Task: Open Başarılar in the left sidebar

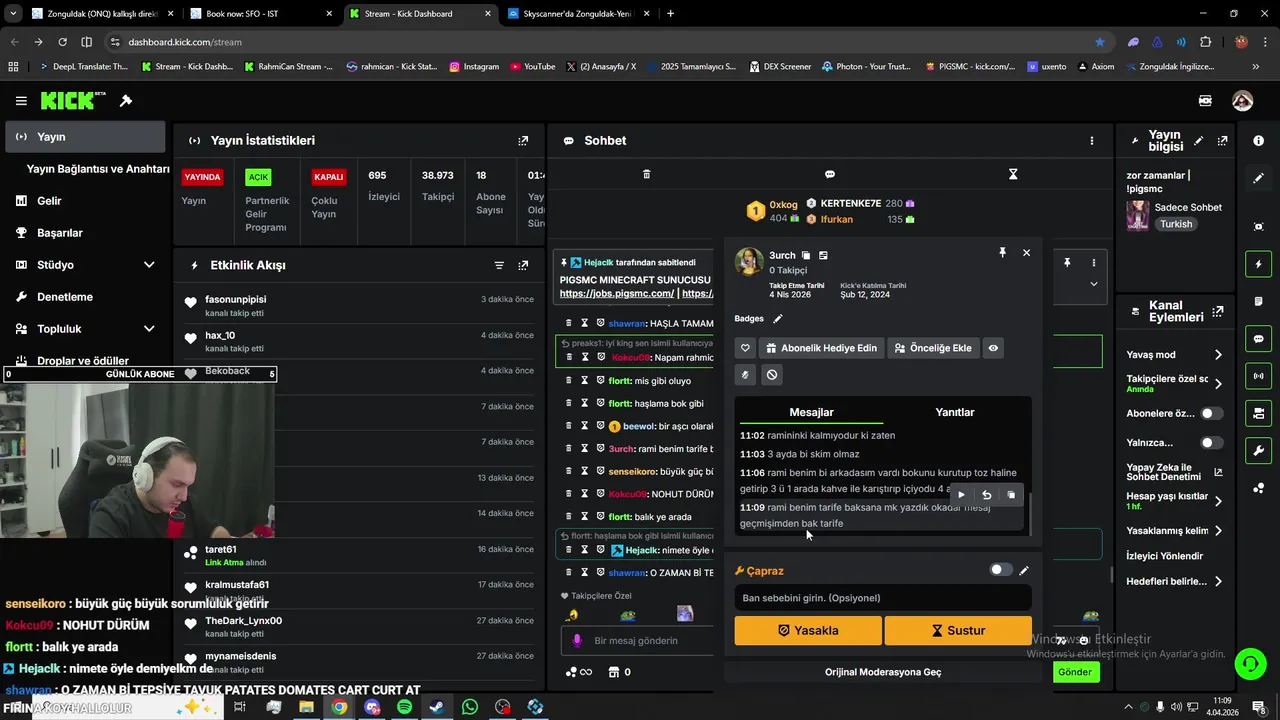Action: (85, 233)
